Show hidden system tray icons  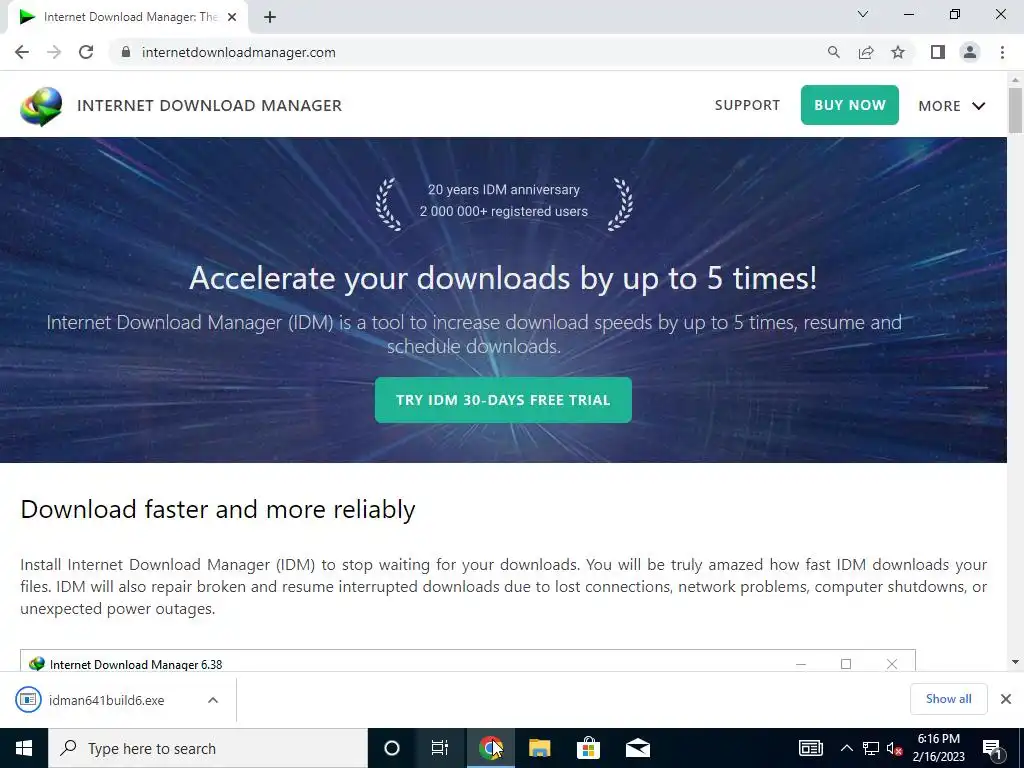(x=846, y=748)
